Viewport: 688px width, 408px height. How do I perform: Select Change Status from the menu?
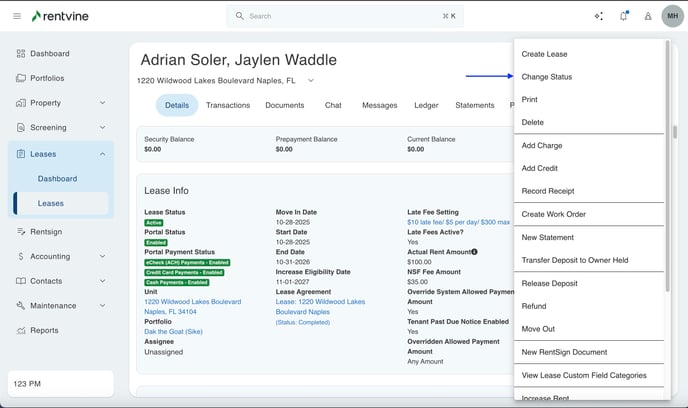pos(547,77)
